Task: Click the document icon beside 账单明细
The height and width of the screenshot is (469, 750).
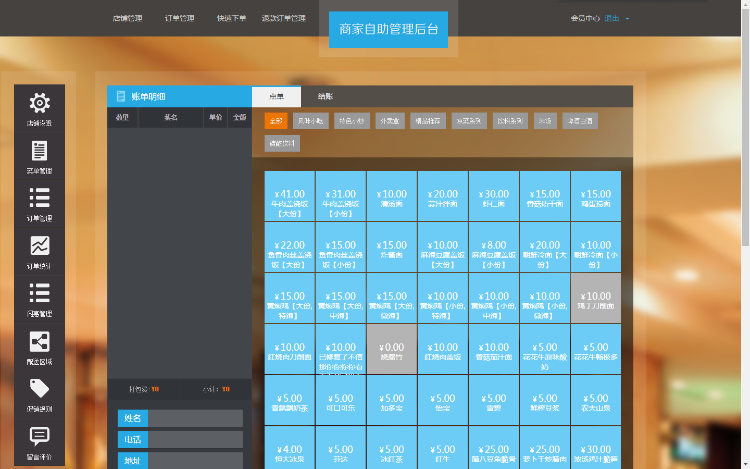Action: point(121,96)
